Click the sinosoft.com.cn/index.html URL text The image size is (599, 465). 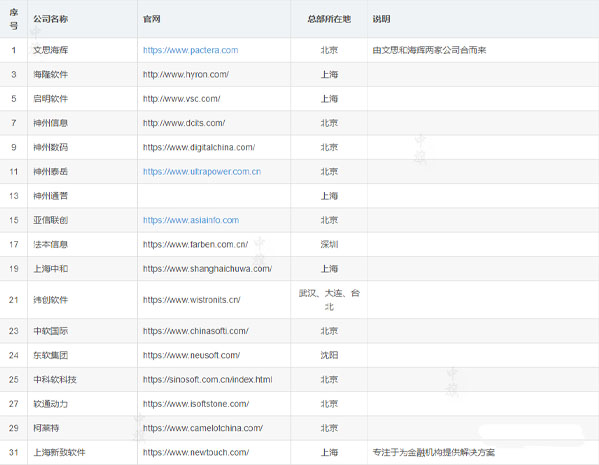[x=207, y=379]
